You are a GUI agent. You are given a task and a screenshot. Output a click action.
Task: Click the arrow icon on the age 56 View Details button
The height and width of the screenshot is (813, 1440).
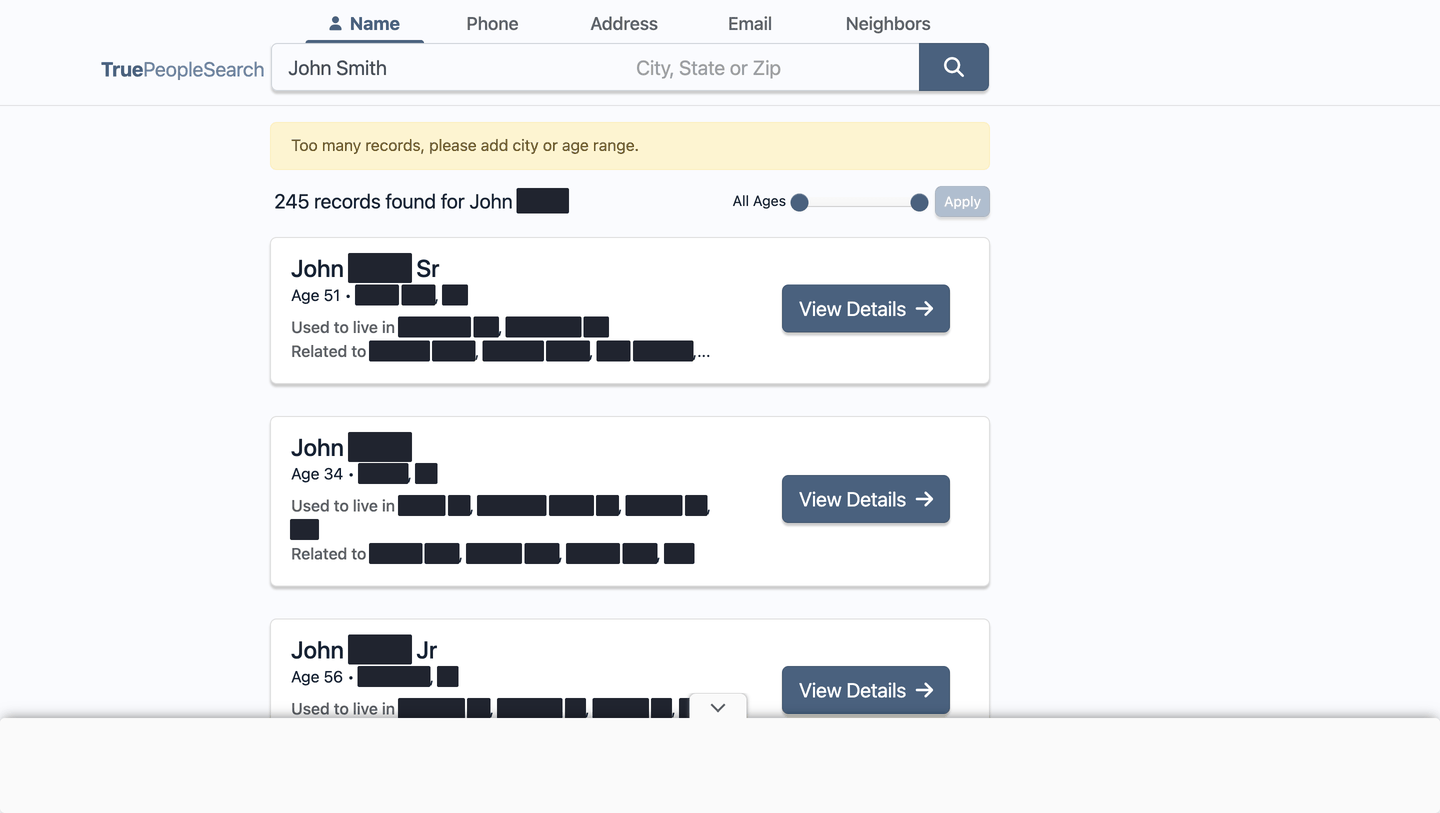coord(924,690)
